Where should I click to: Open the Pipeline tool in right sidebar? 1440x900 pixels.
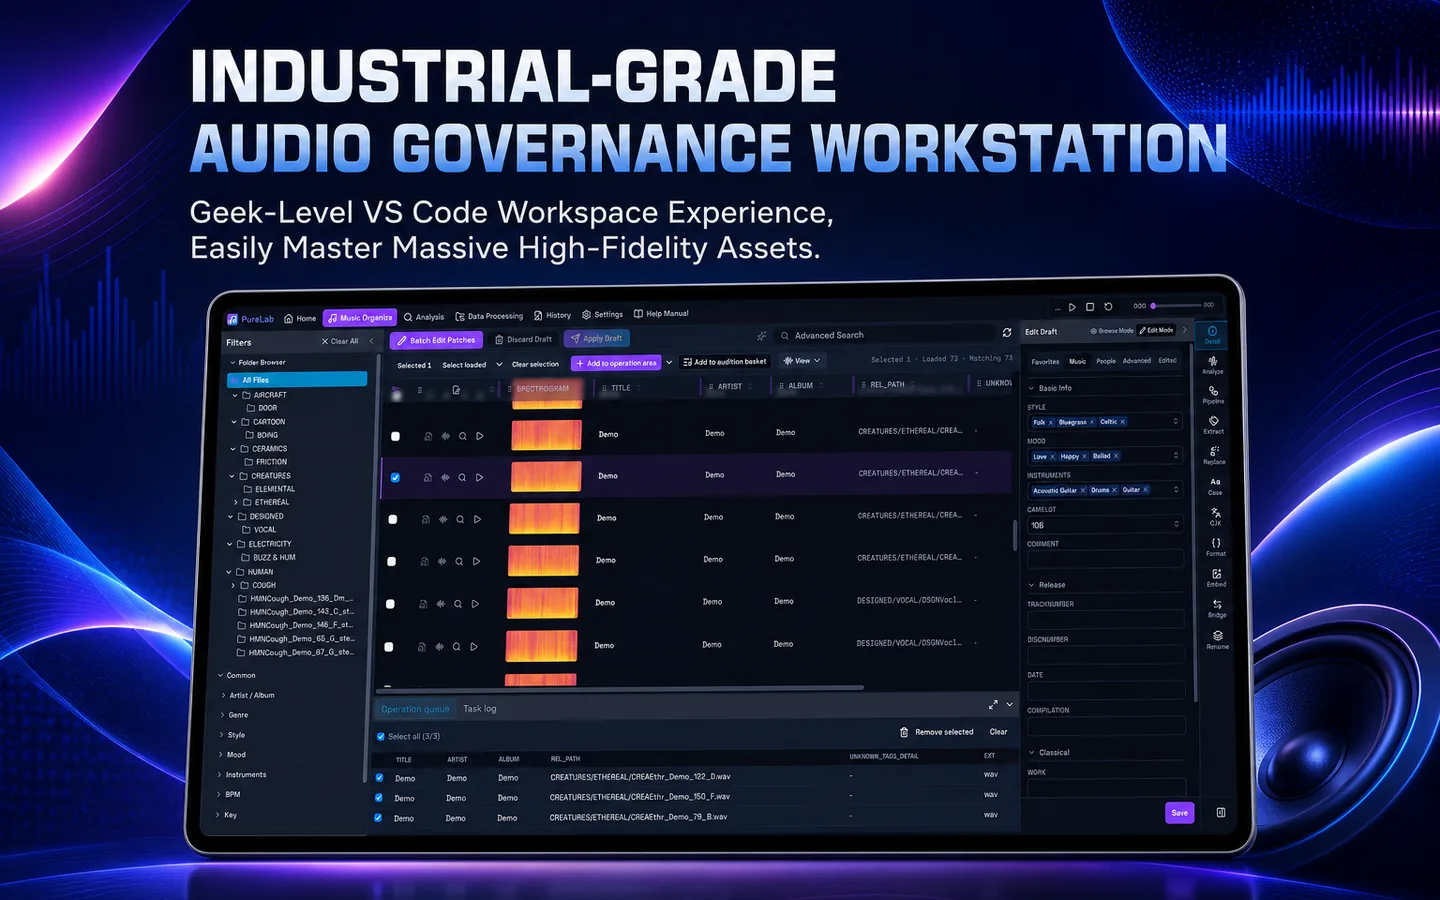click(x=1213, y=395)
